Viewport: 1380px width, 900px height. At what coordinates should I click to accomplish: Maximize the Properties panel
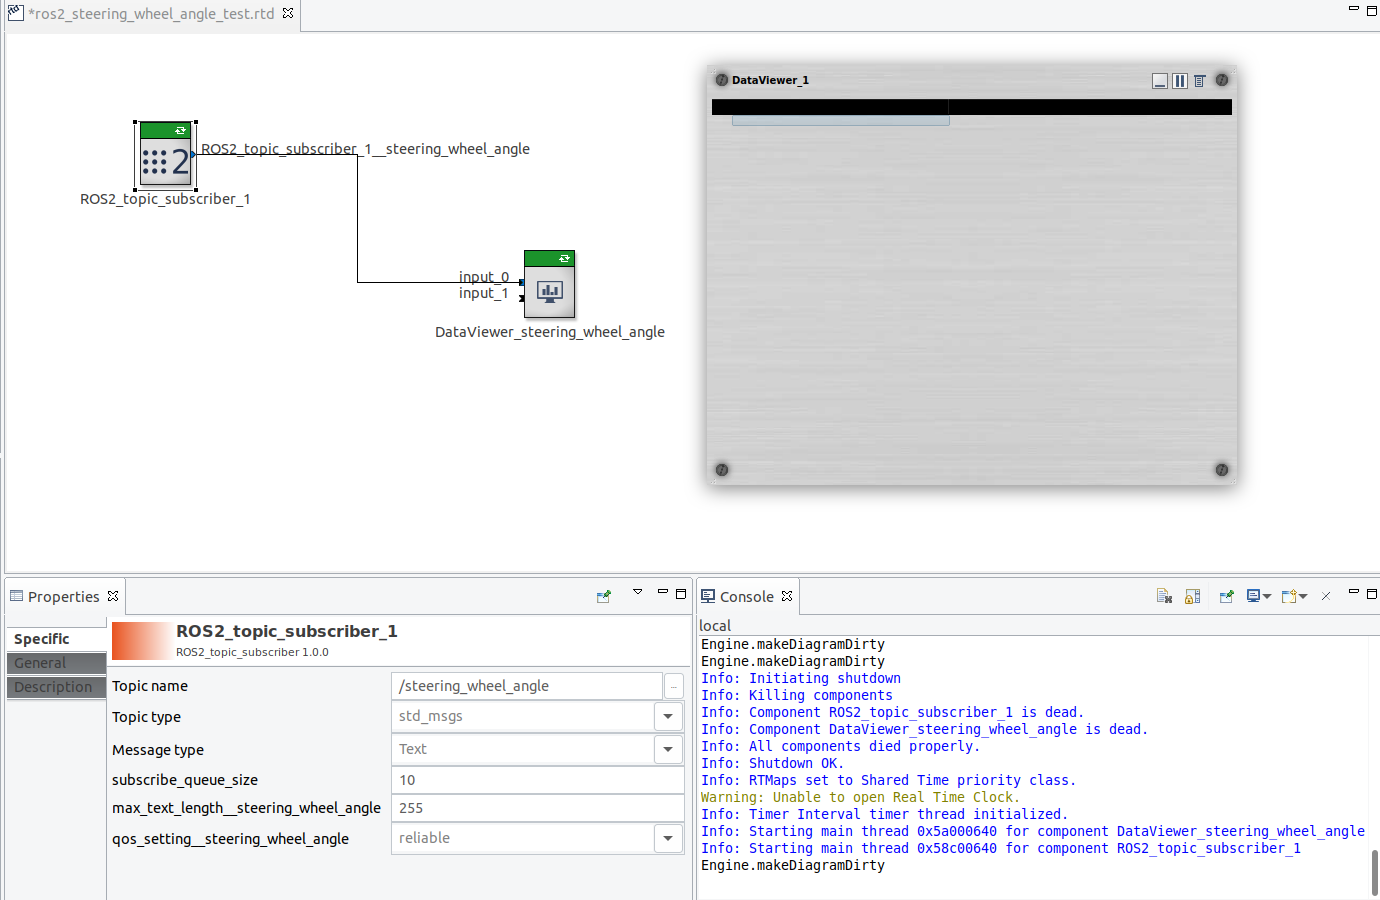tap(681, 593)
